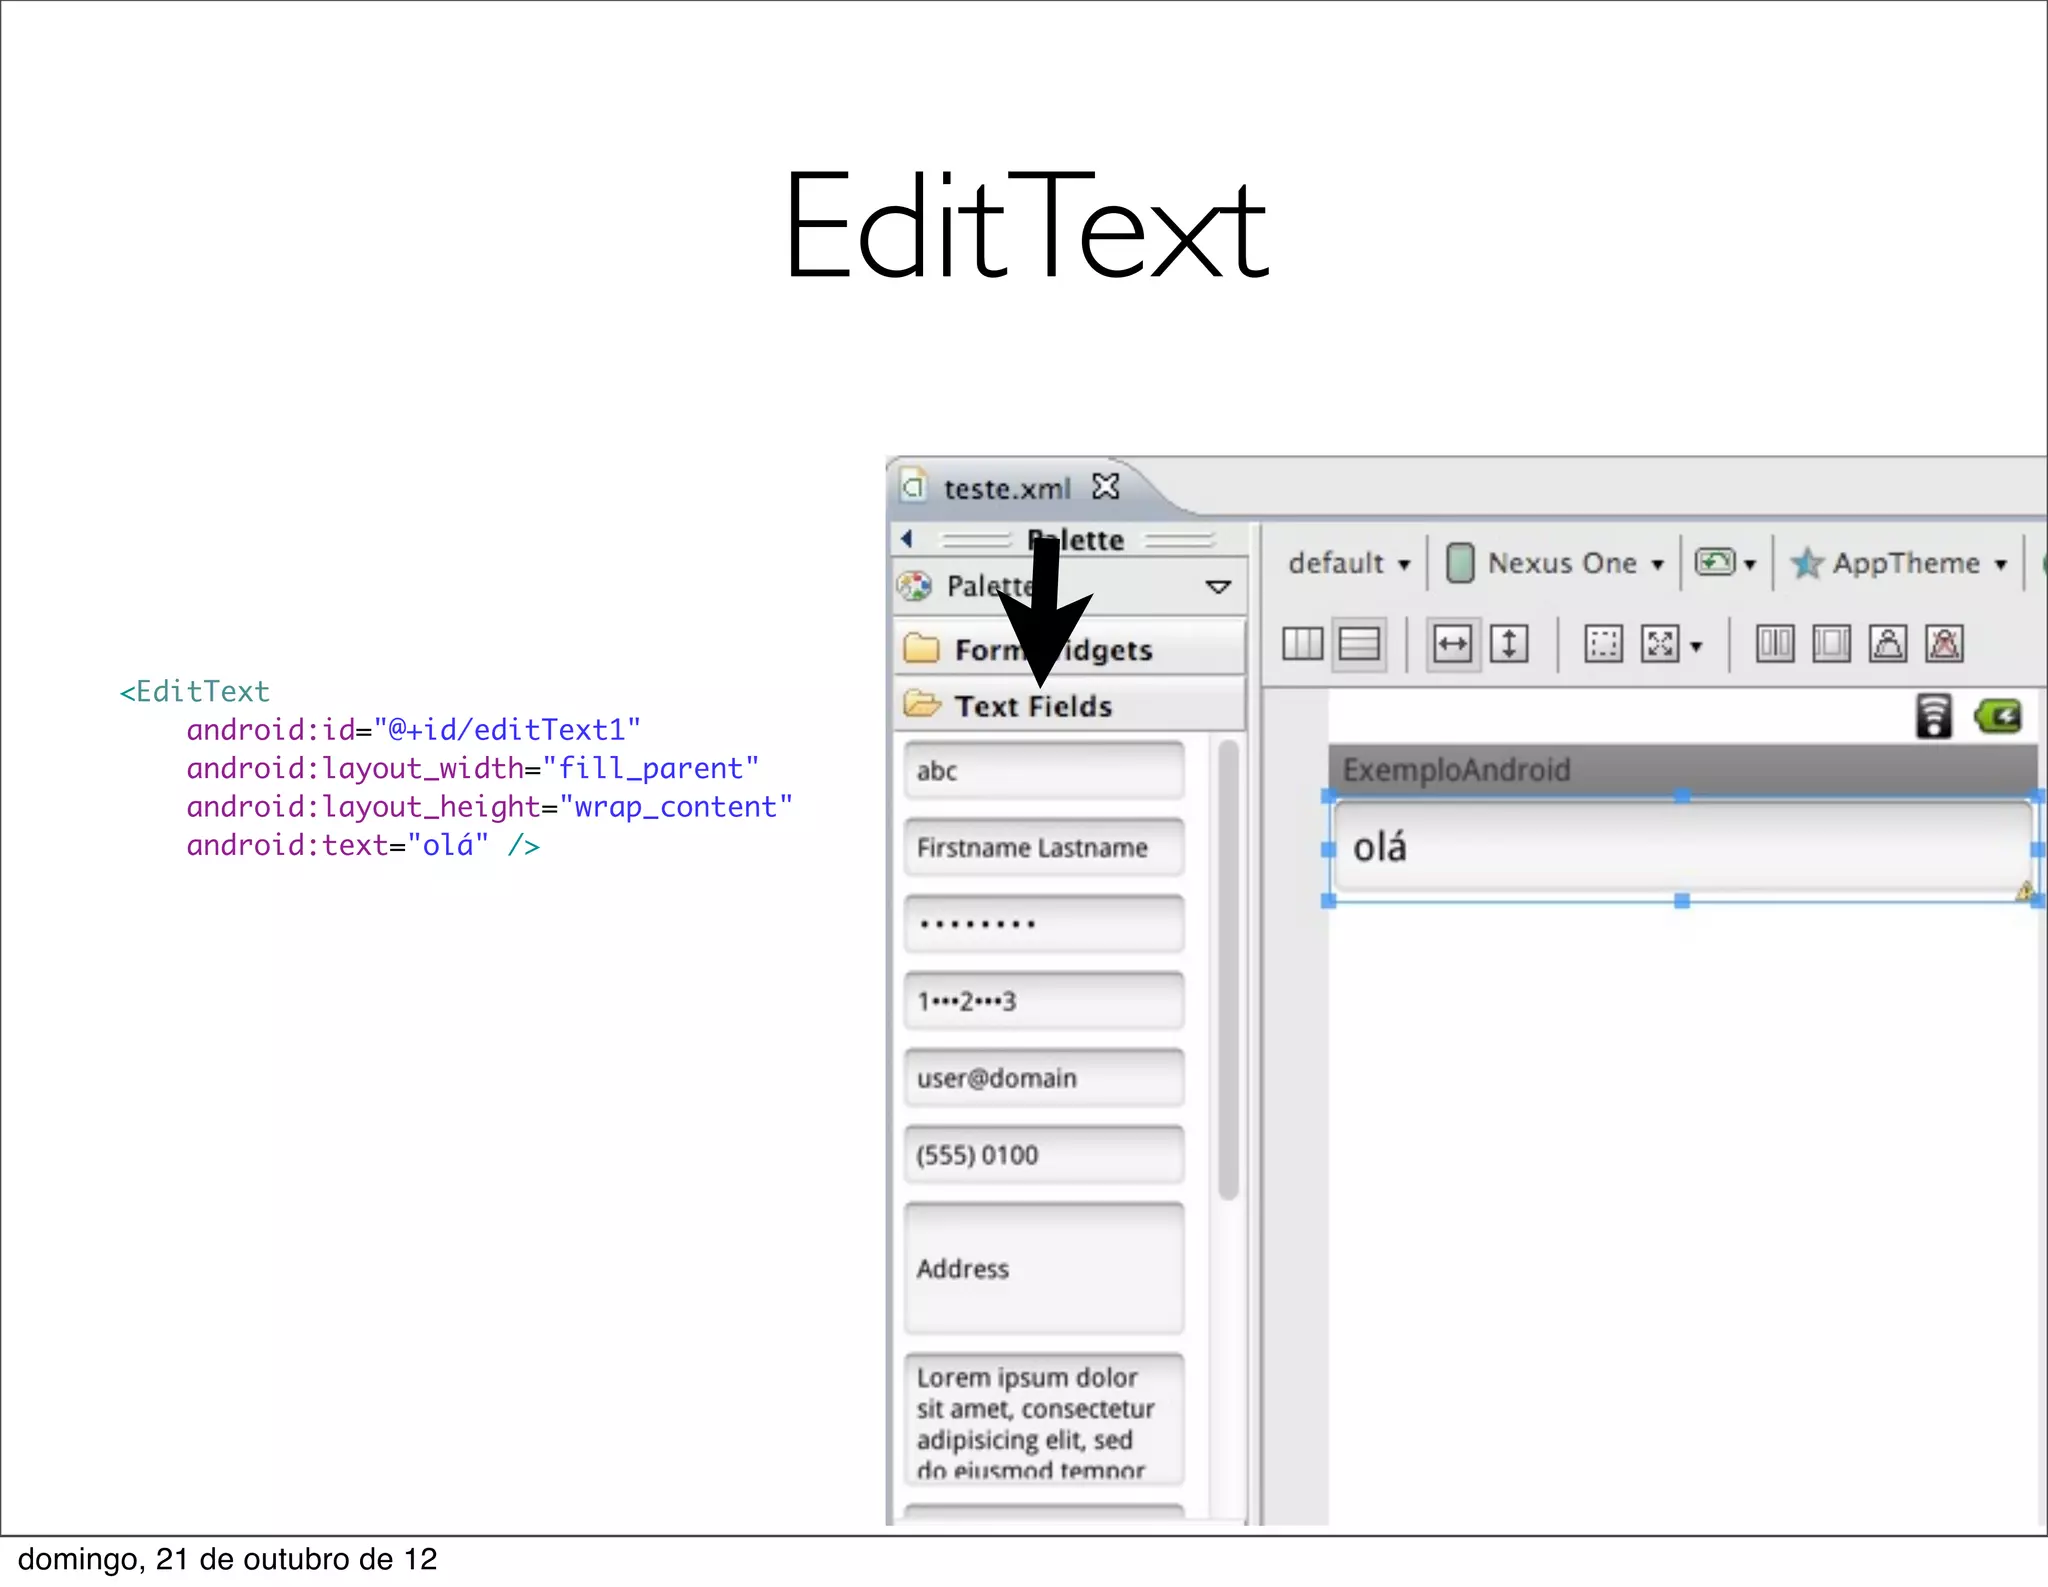Click the screen orientation rotate icon
The width and height of the screenshot is (2048, 1587).
(1716, 563)
